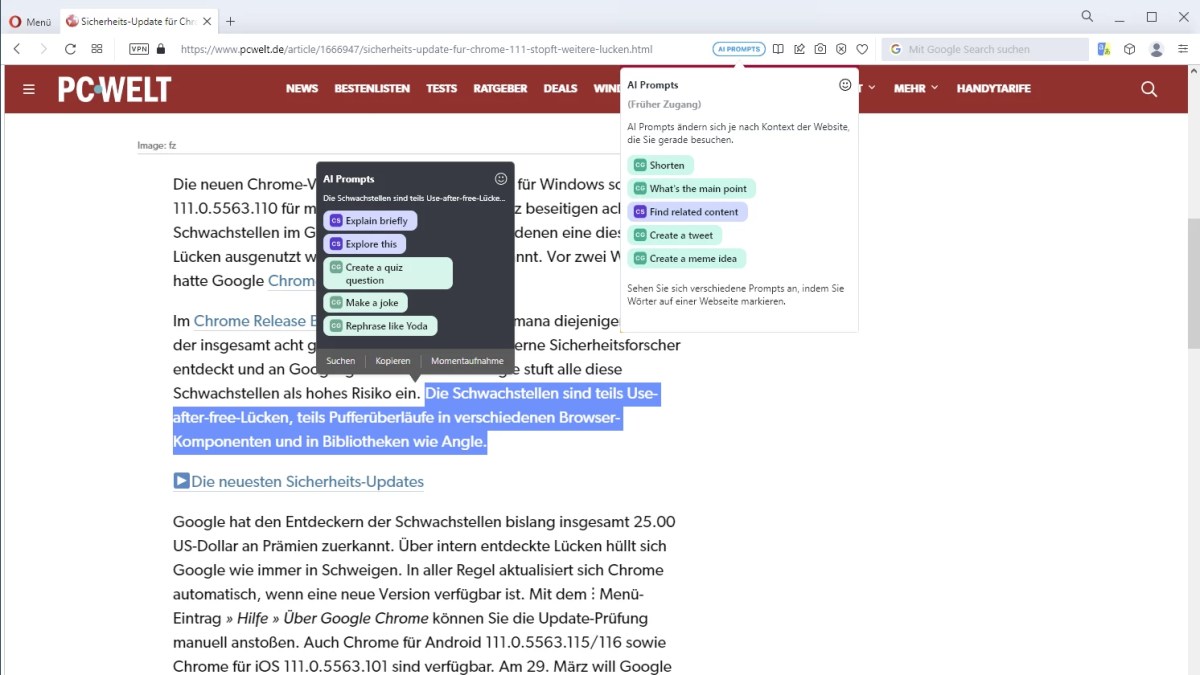
Task: Open RATGEBER in site navigation
Action: [501, 88]
